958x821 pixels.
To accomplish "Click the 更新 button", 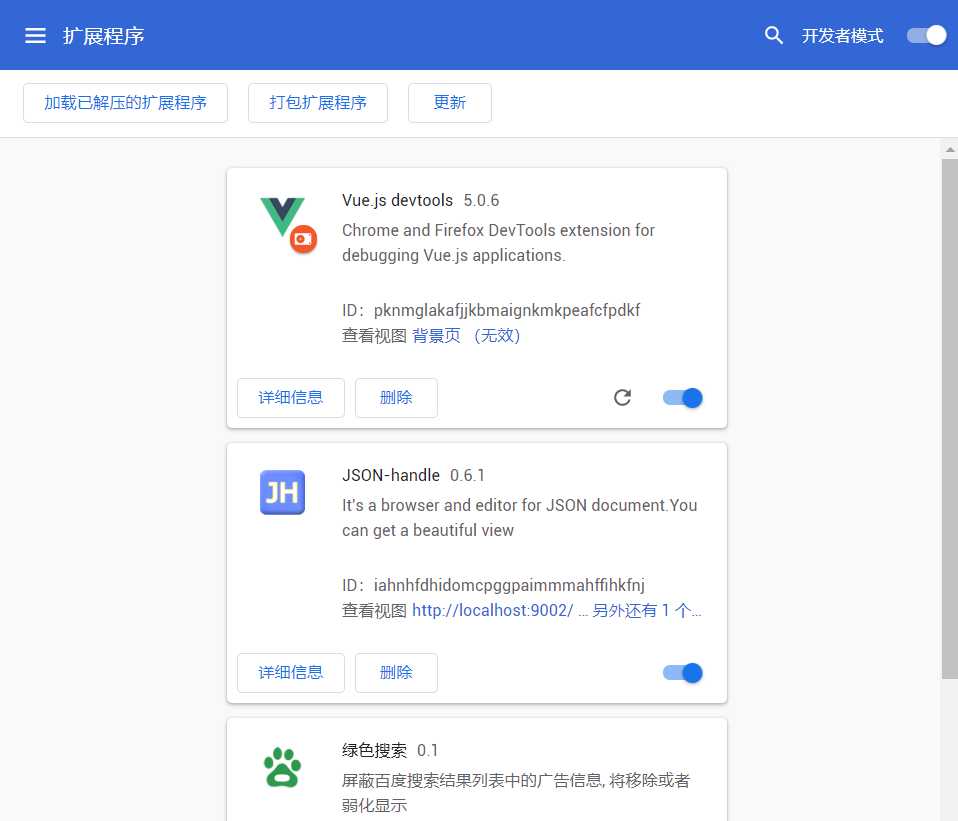I will [x=450, y=103].
